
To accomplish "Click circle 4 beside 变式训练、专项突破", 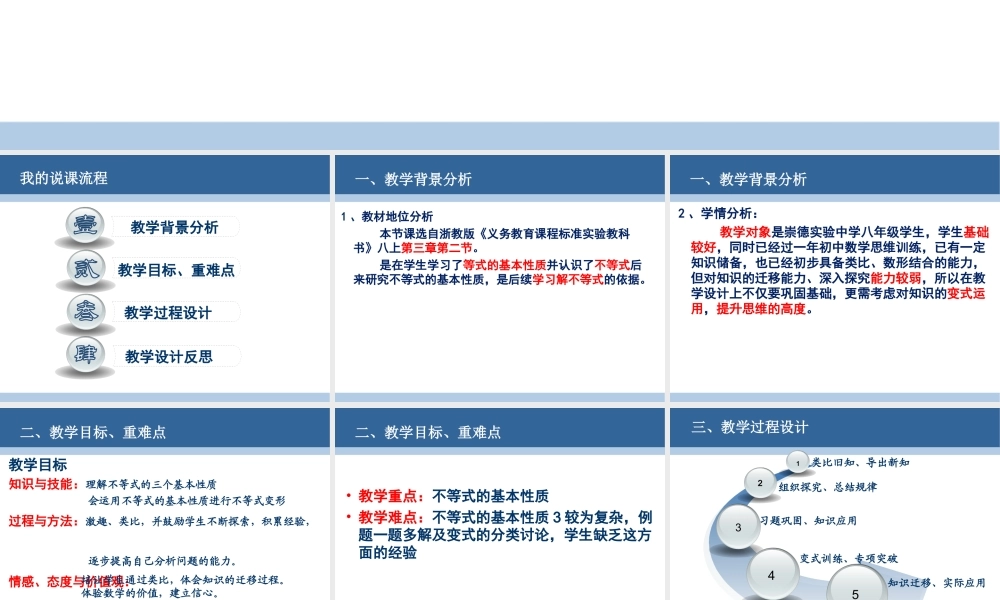I will tap(770, 574).
